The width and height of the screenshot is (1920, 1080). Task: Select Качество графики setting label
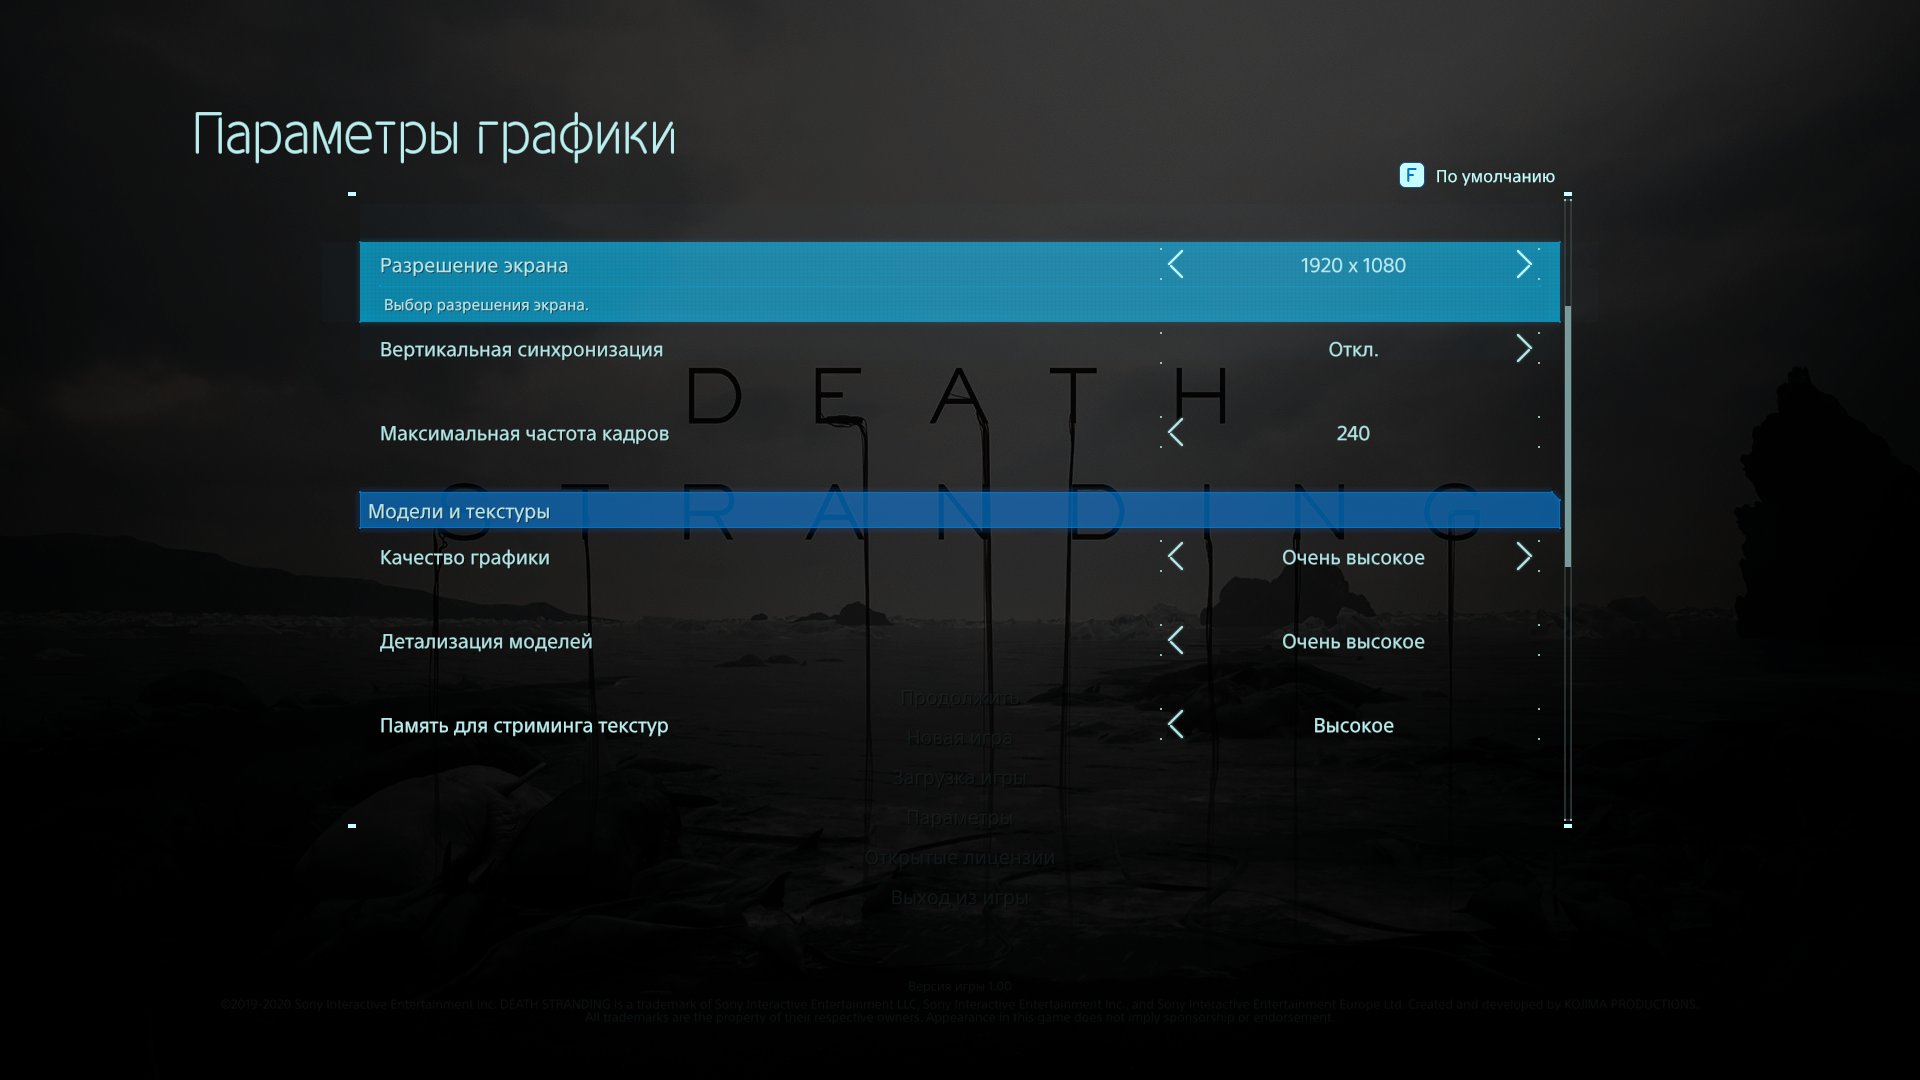point(464,558)
